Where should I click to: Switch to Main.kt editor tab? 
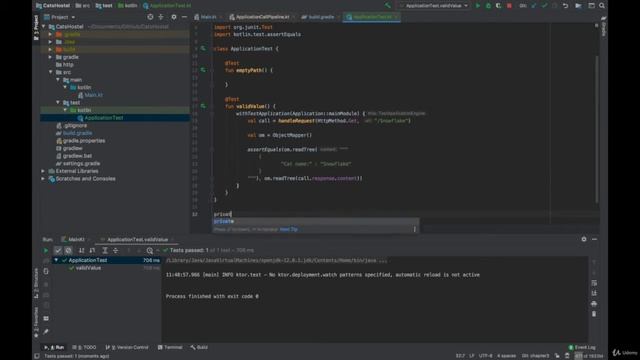point(208,17)
